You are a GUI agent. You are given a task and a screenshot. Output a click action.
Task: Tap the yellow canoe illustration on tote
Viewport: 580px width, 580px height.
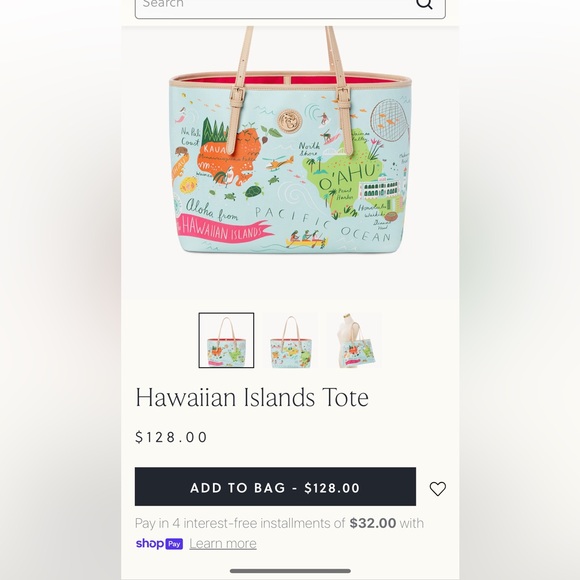click(306, 239)
